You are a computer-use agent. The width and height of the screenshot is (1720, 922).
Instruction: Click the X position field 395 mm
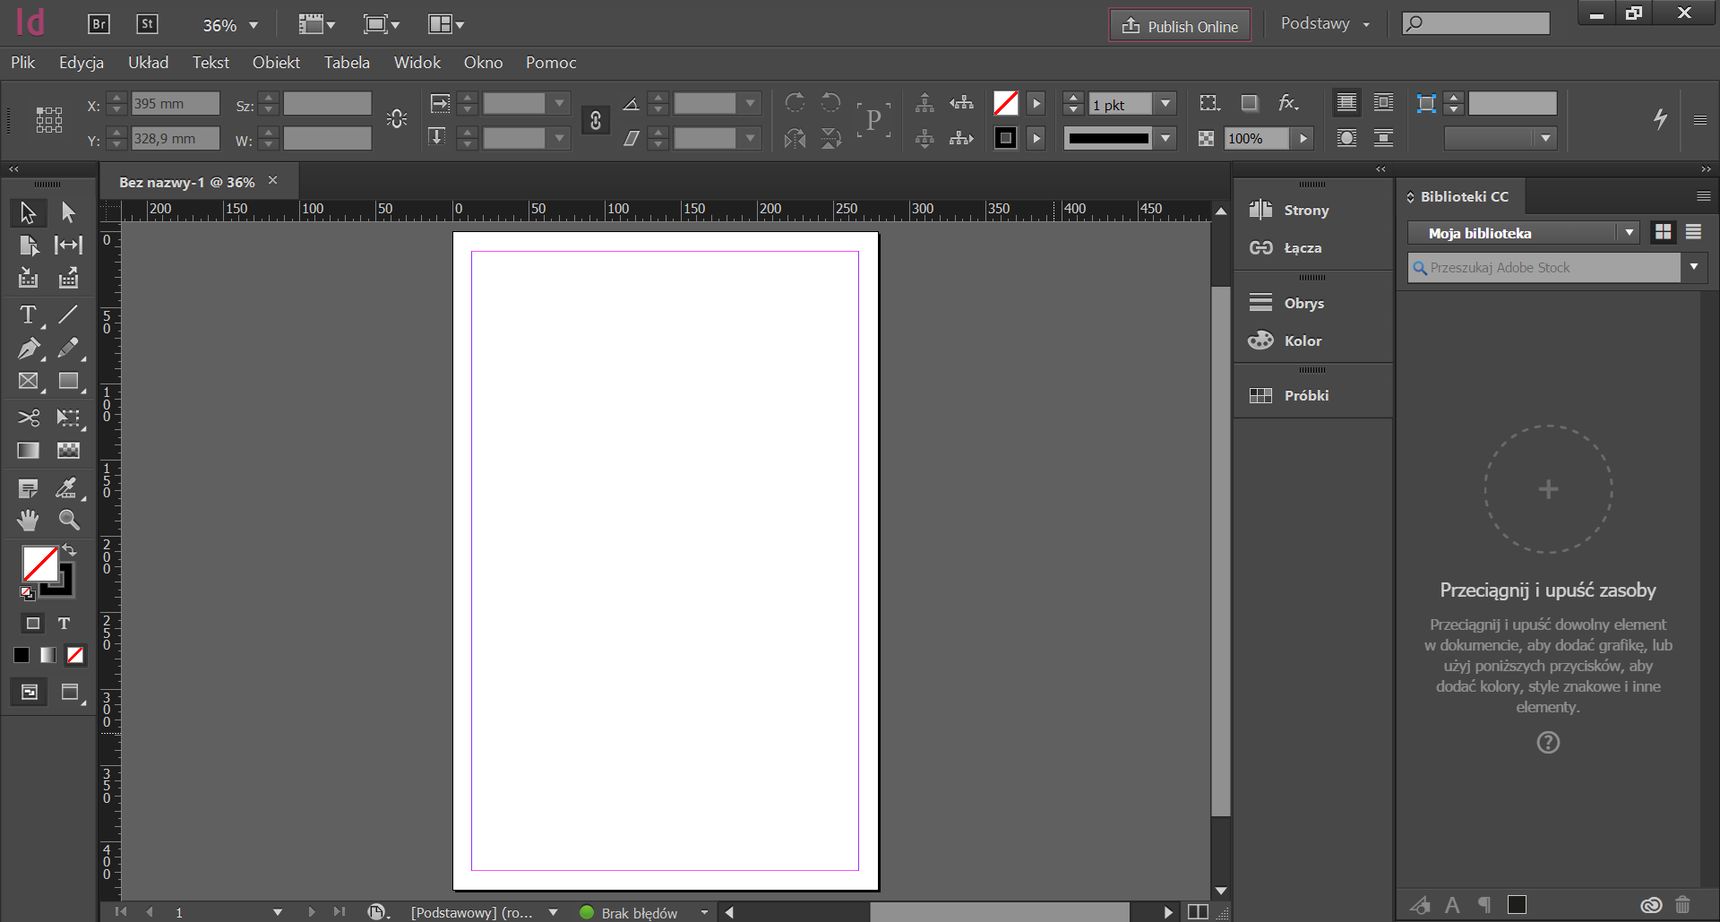[175, 104]
